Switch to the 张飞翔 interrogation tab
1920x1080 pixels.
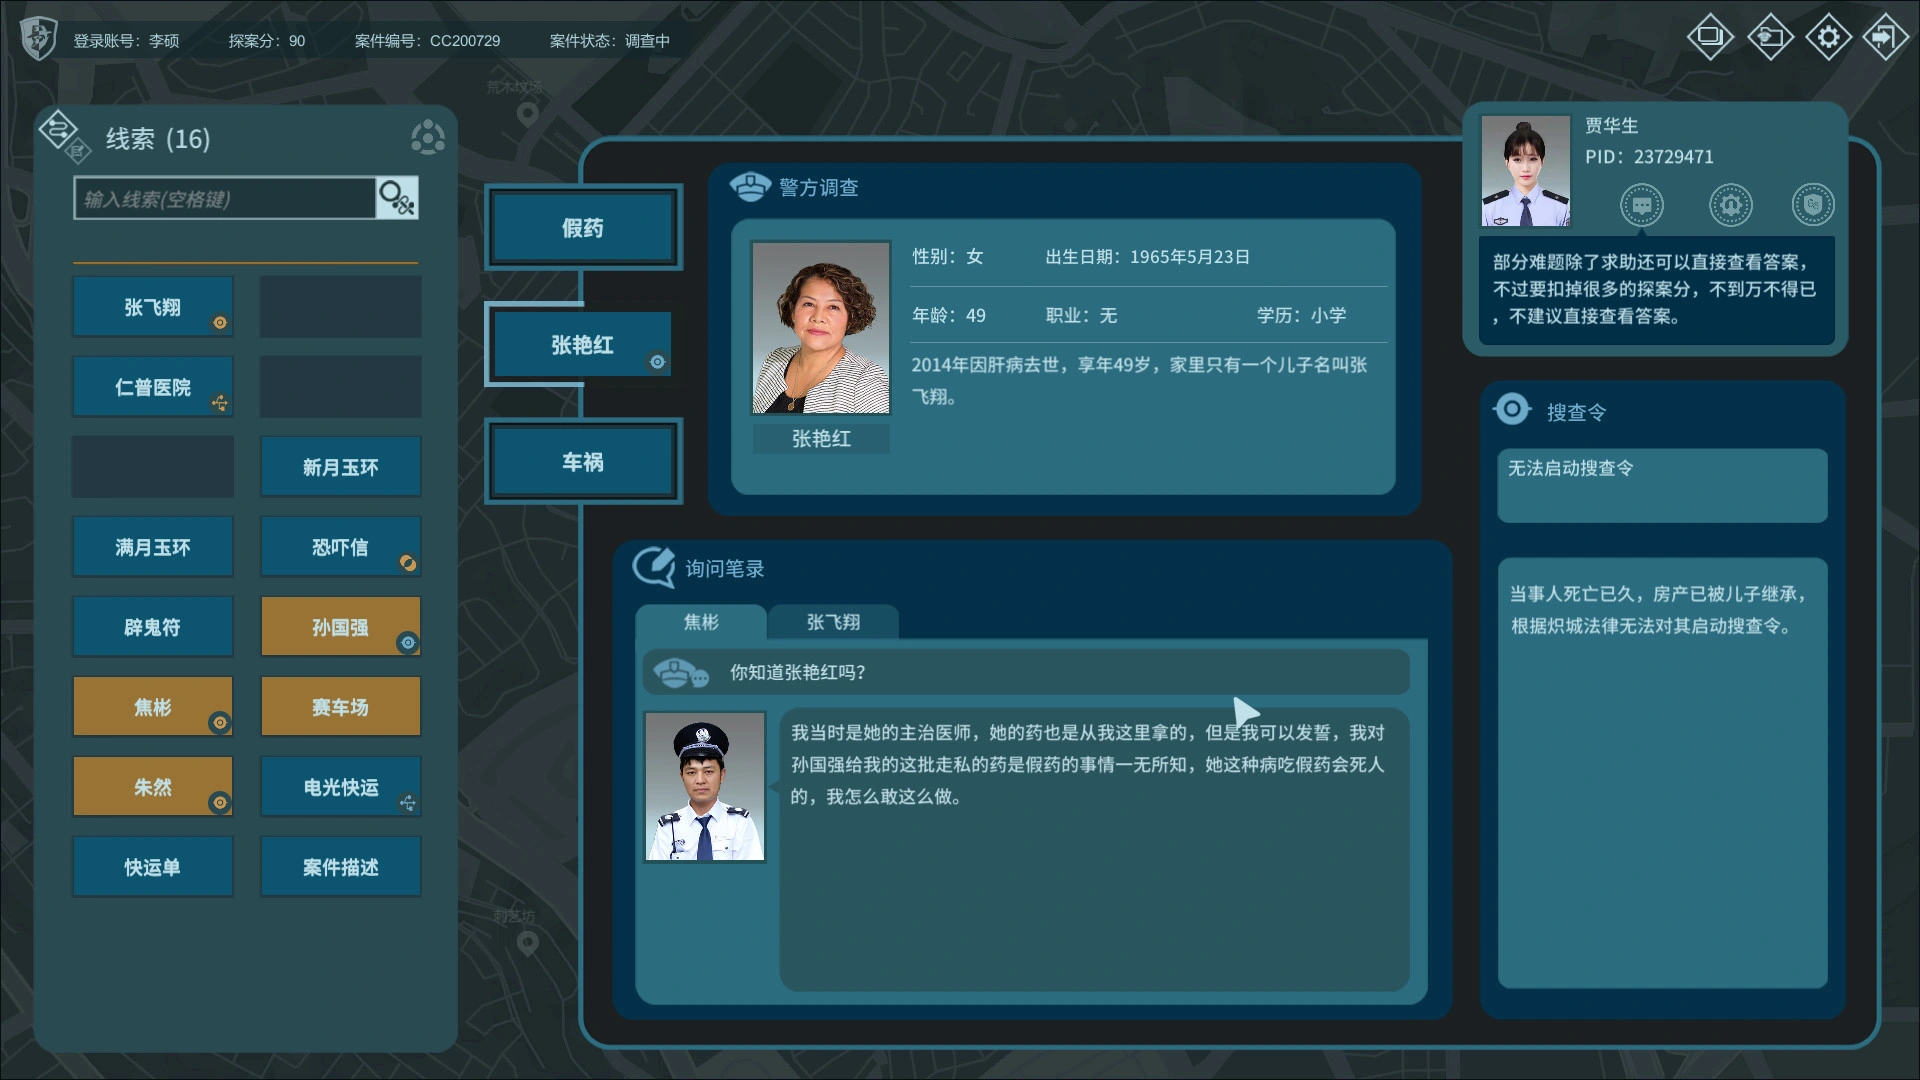pyautogui.click(x=832, y=622)
